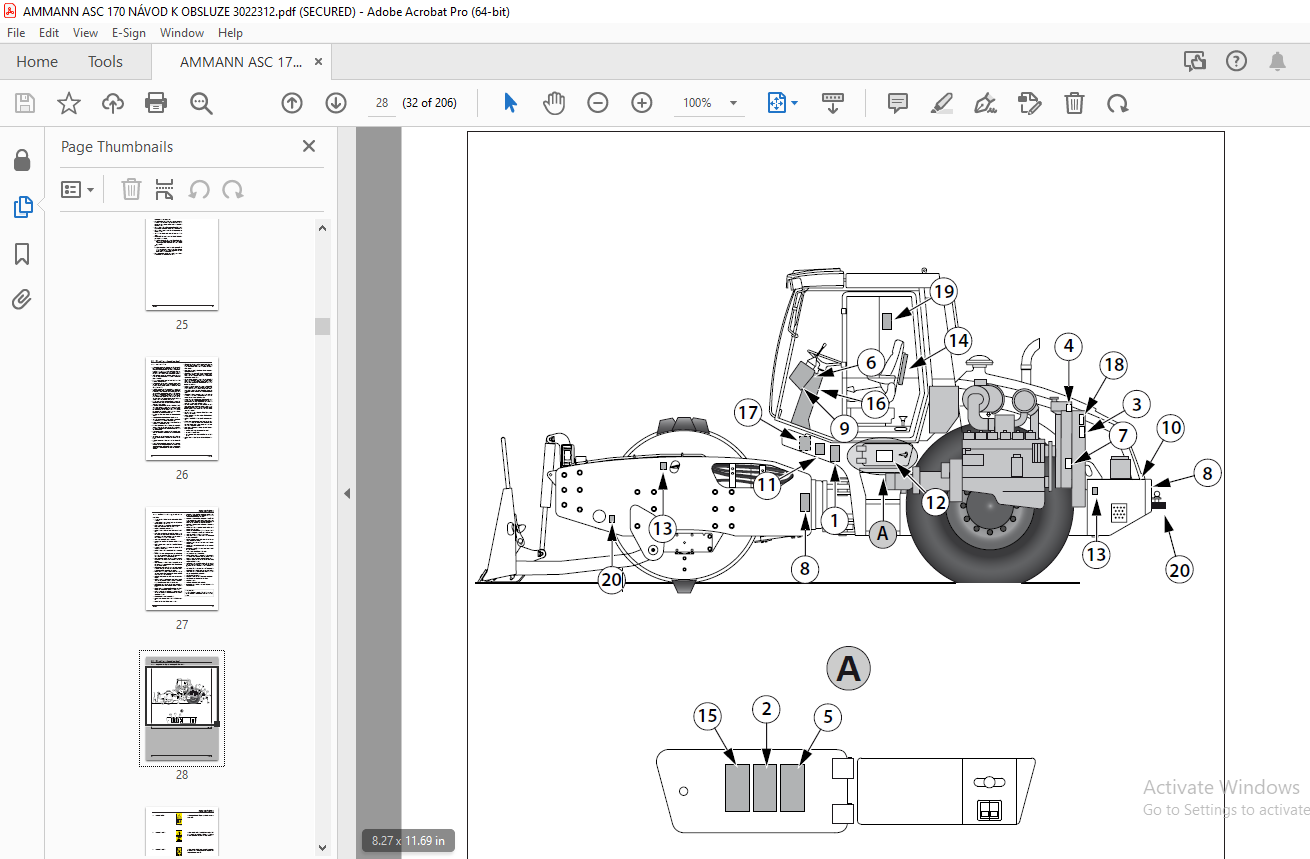Add the document to favorites with the star icon
This screenshot has width=1310, height=859.
pos(68,103)
